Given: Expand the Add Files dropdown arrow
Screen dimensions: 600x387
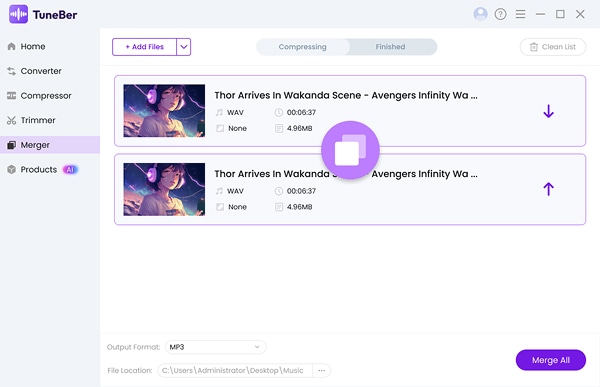Looking at the screenshot, I should point(184,47).
